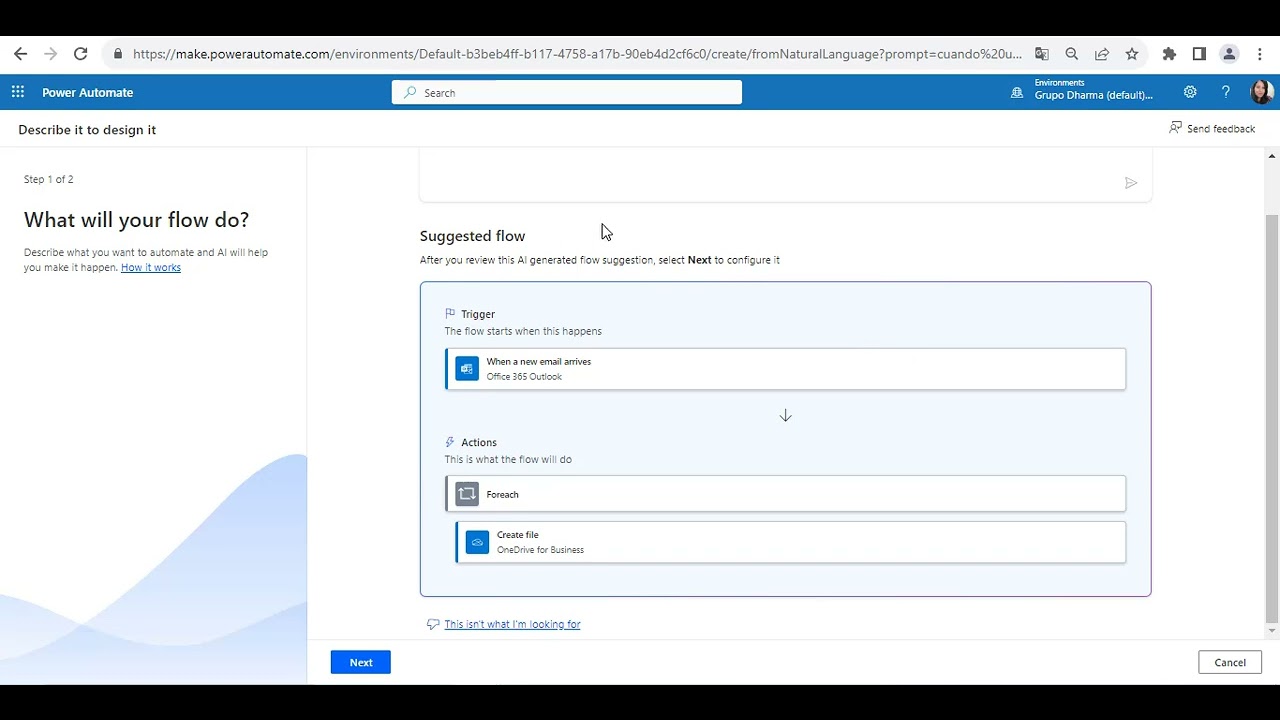1280x720 pixels.
Task: Click the browser address bar URL
Action: pyautogui.click(x=577, y=54)
